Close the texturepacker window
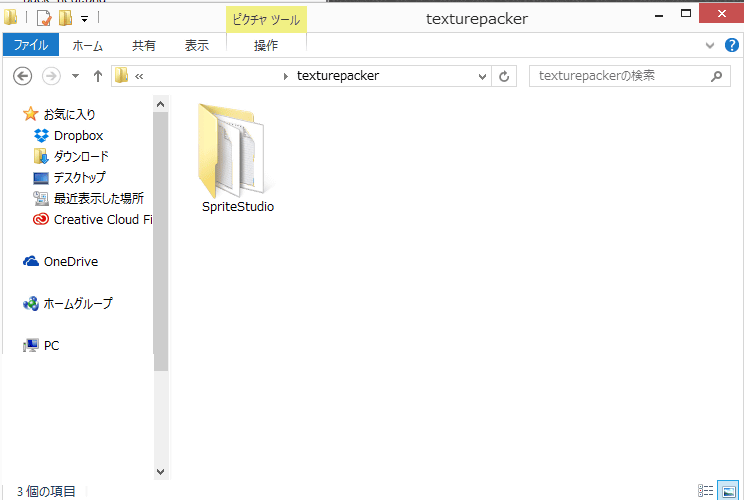 click(722, 14)
